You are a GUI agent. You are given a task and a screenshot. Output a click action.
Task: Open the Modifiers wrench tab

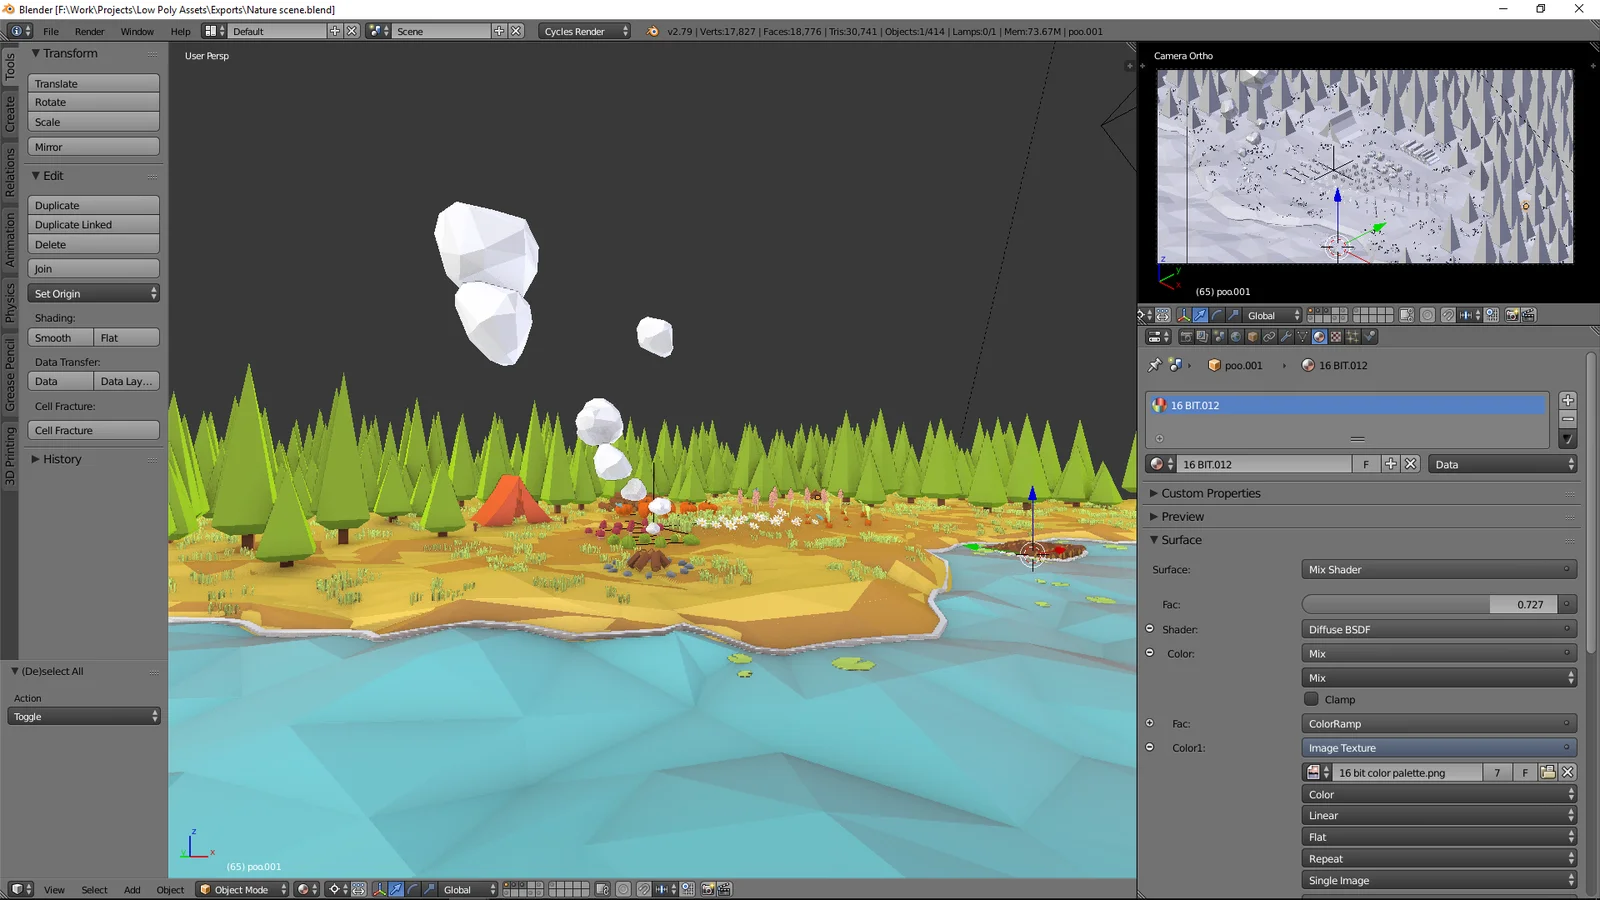1286,337
